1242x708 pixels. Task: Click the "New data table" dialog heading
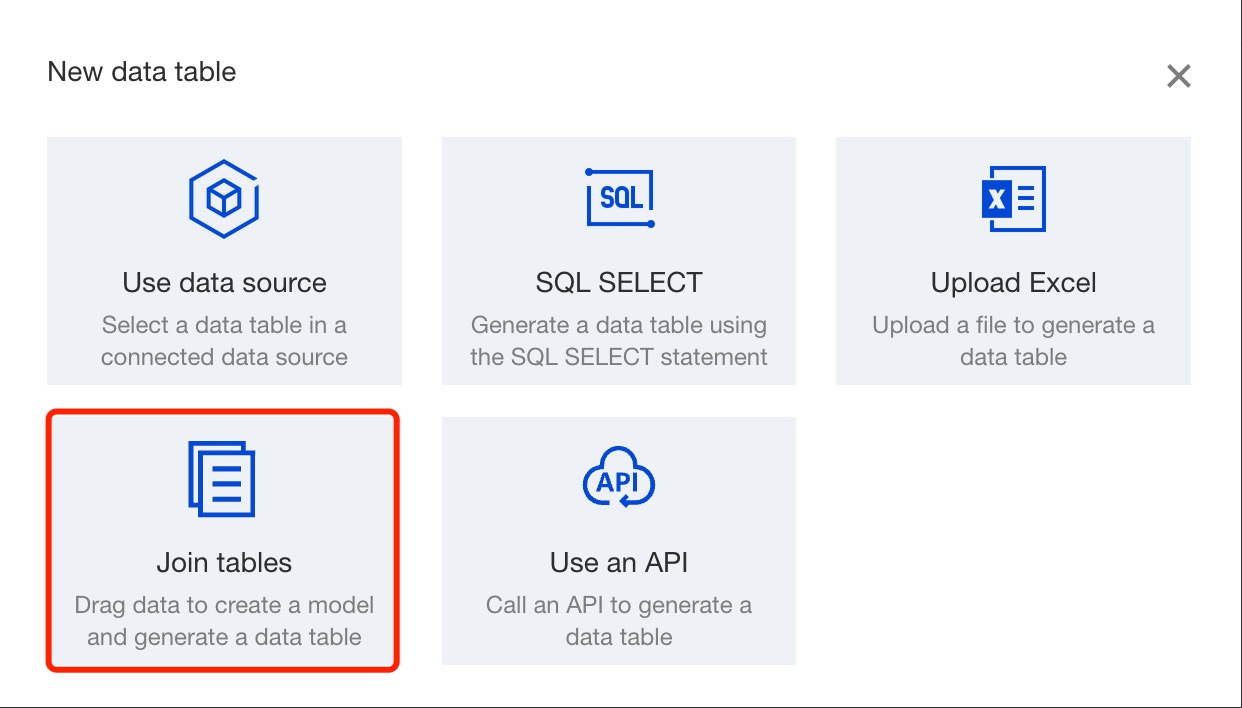pos(142,72)
